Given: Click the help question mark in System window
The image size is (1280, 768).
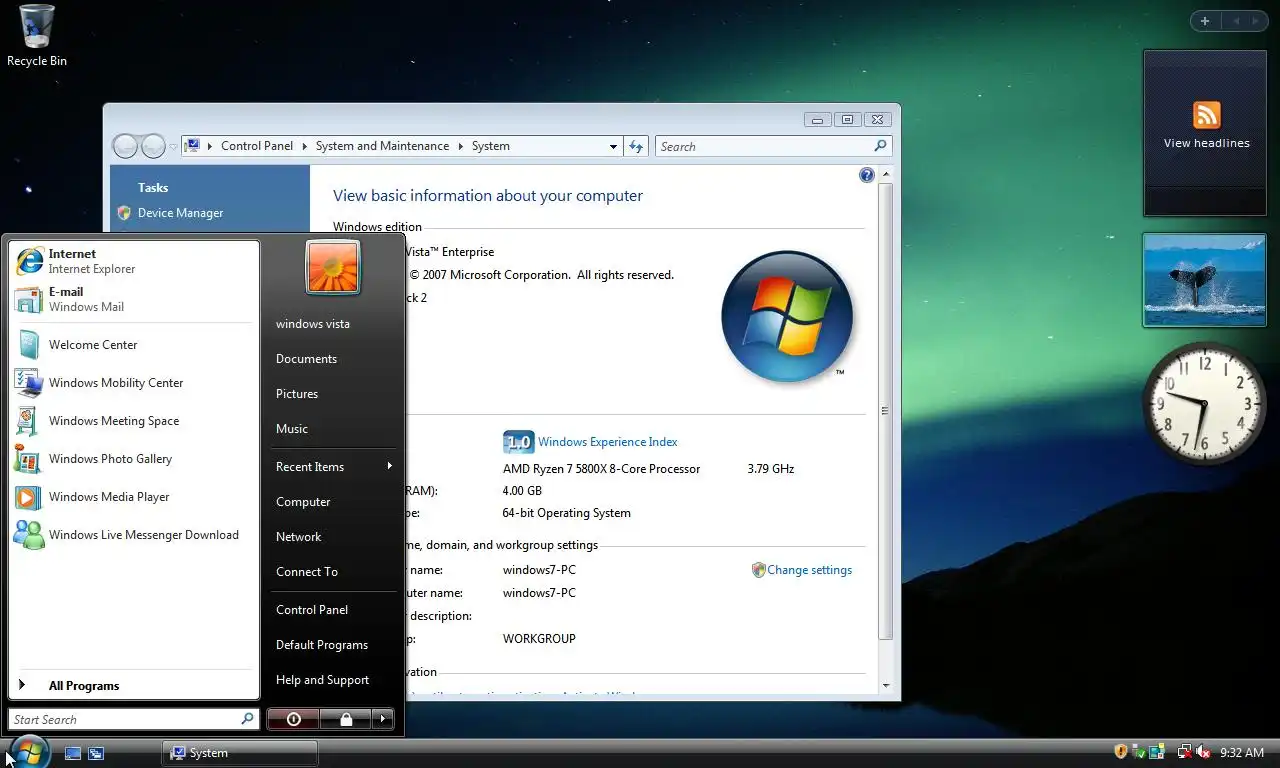Looking at the screenshot, I should 867,175.
